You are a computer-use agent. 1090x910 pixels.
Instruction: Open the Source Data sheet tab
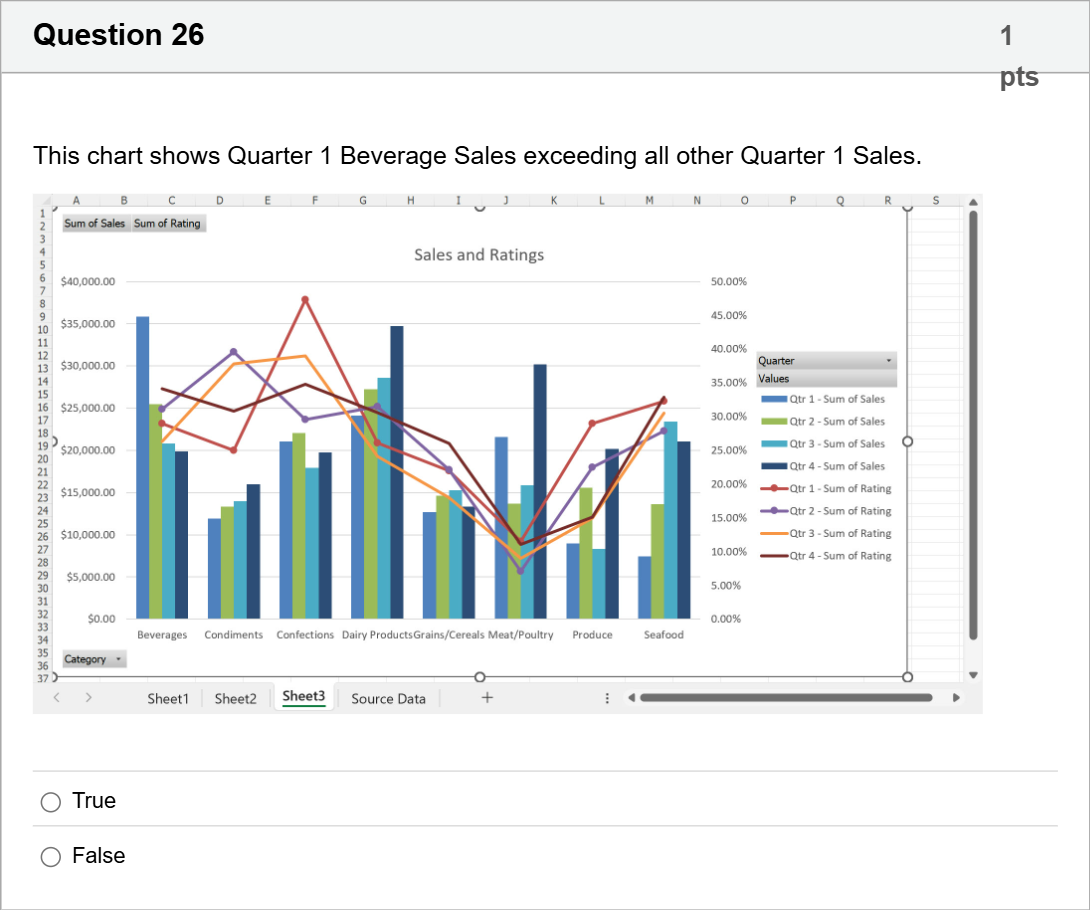click(388, 699)
